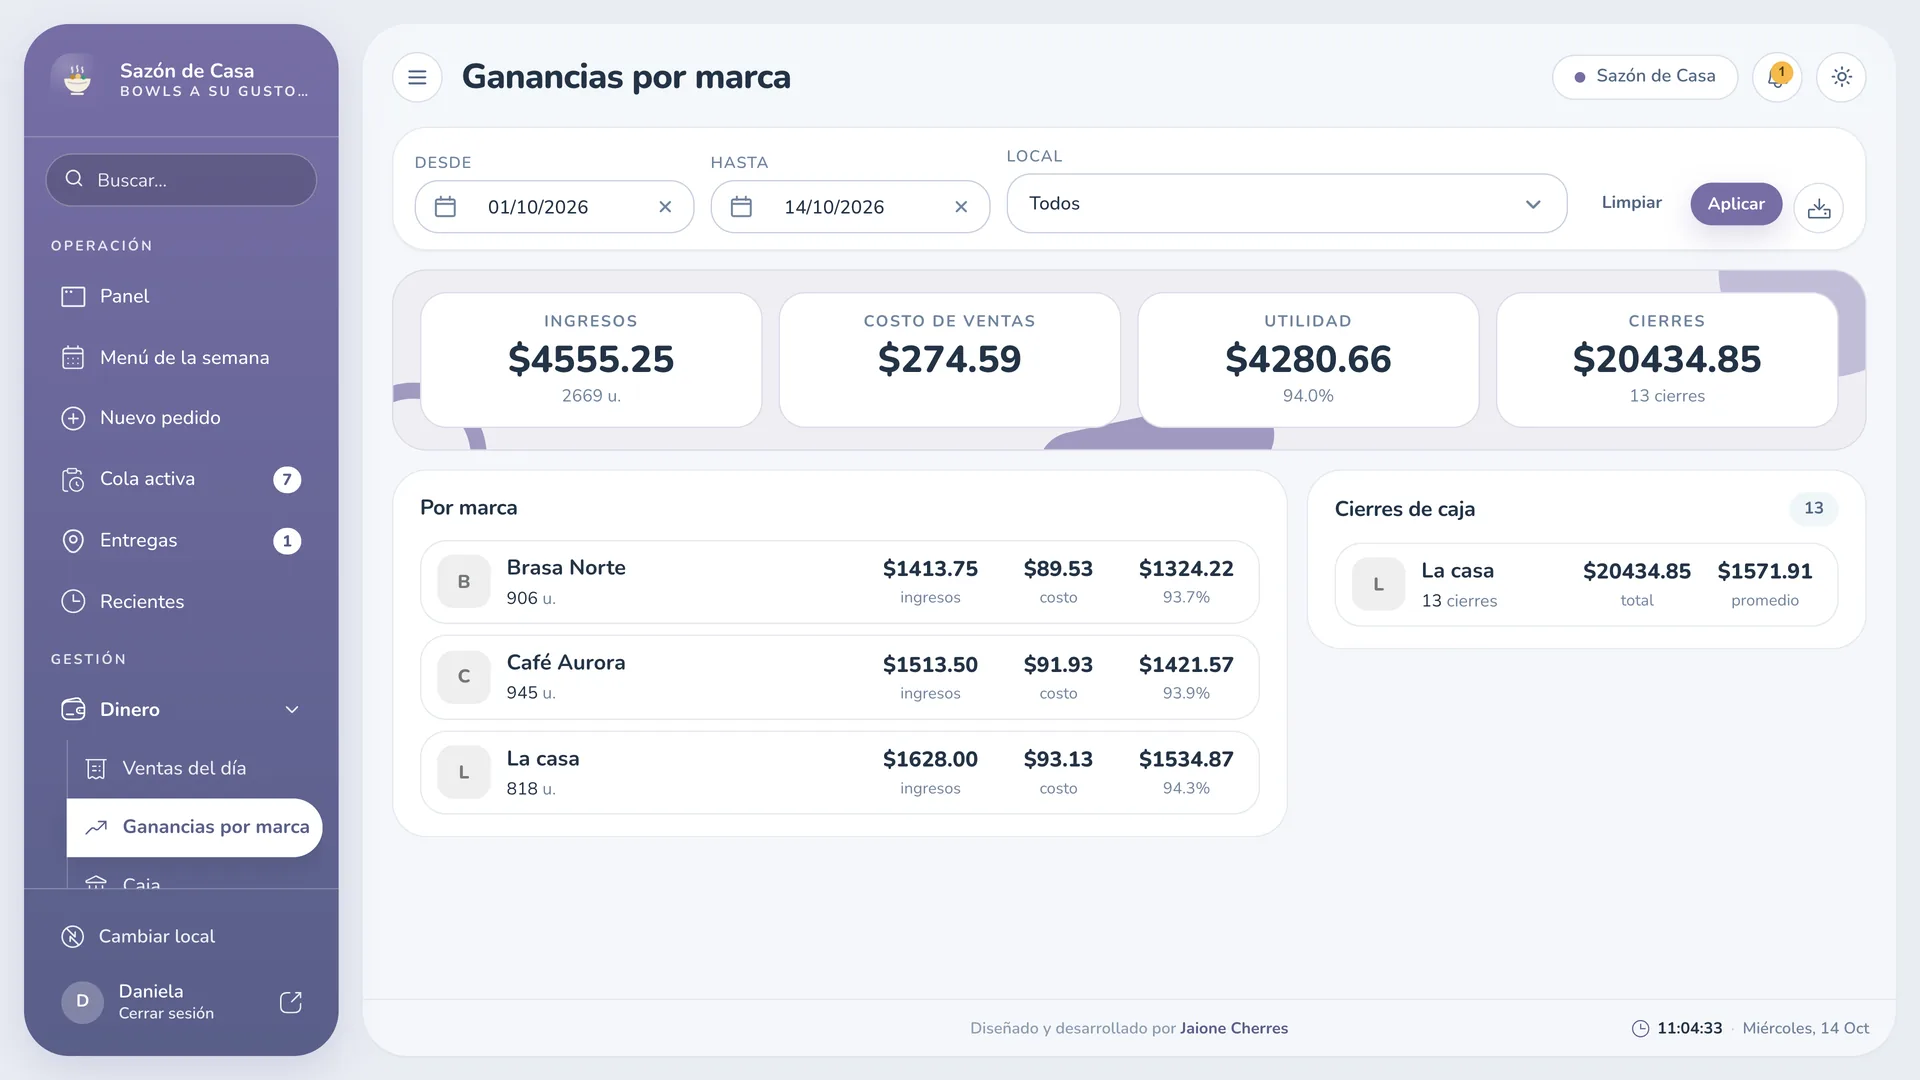Click the clock icon in footer

coord(1640,1029)
